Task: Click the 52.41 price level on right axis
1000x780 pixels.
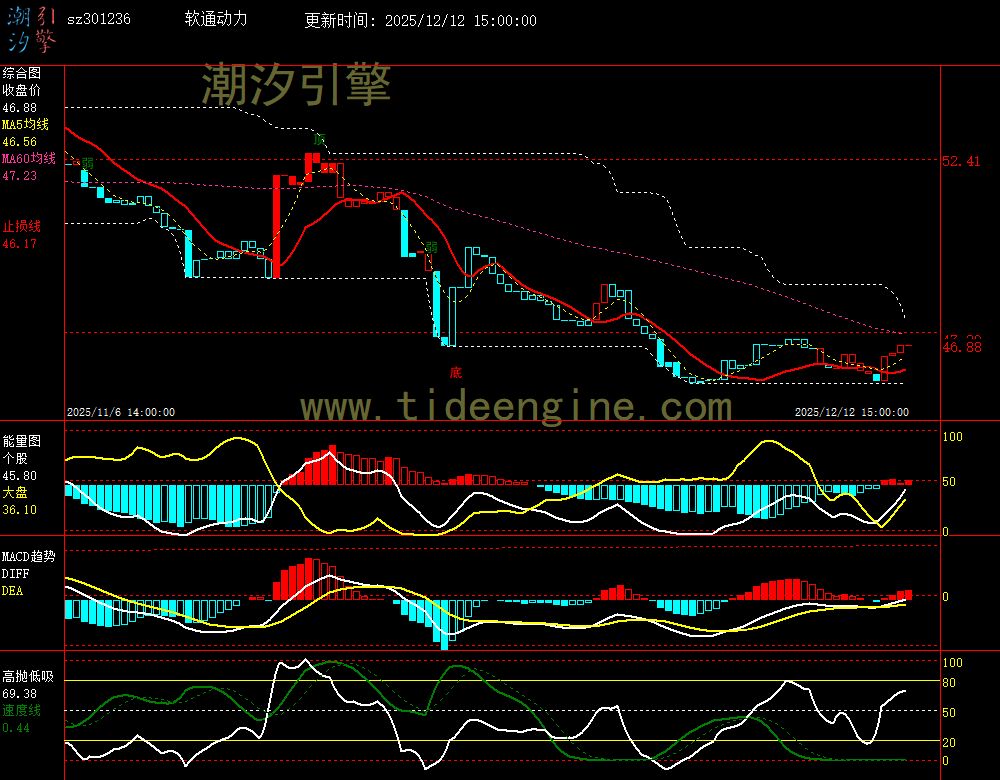Action: point(961,161)
